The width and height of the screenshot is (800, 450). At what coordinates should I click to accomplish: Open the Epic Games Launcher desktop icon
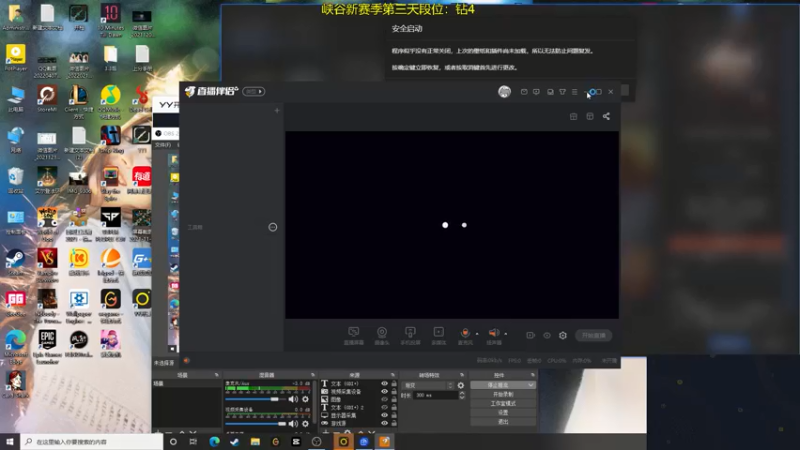click(x=47, y=346)
